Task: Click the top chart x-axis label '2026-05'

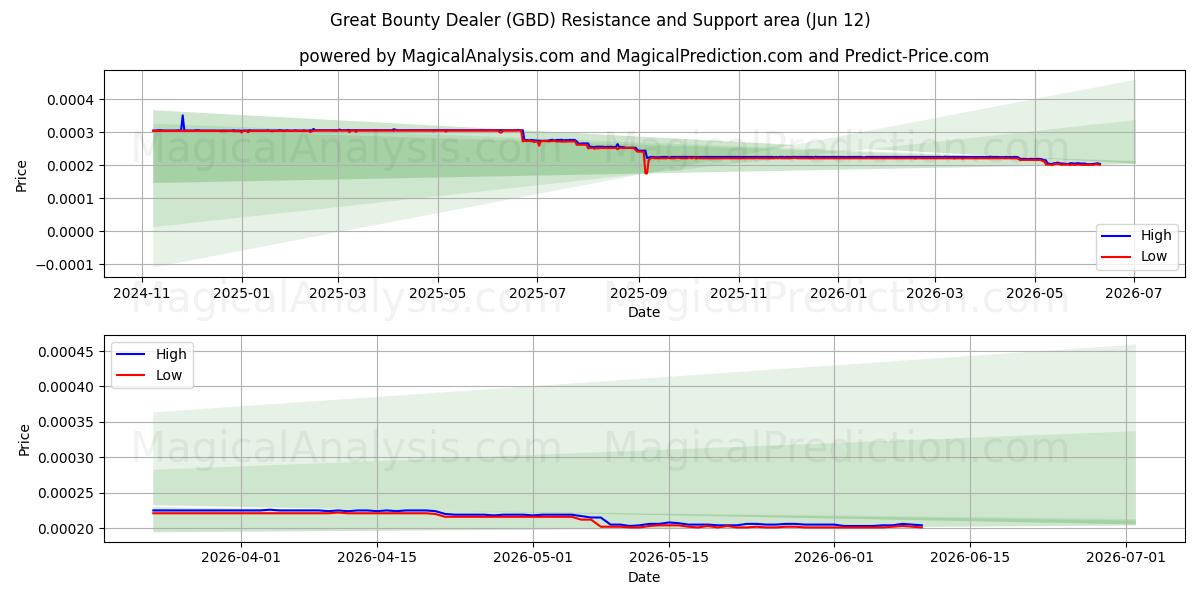Action: coord(1035,294)
